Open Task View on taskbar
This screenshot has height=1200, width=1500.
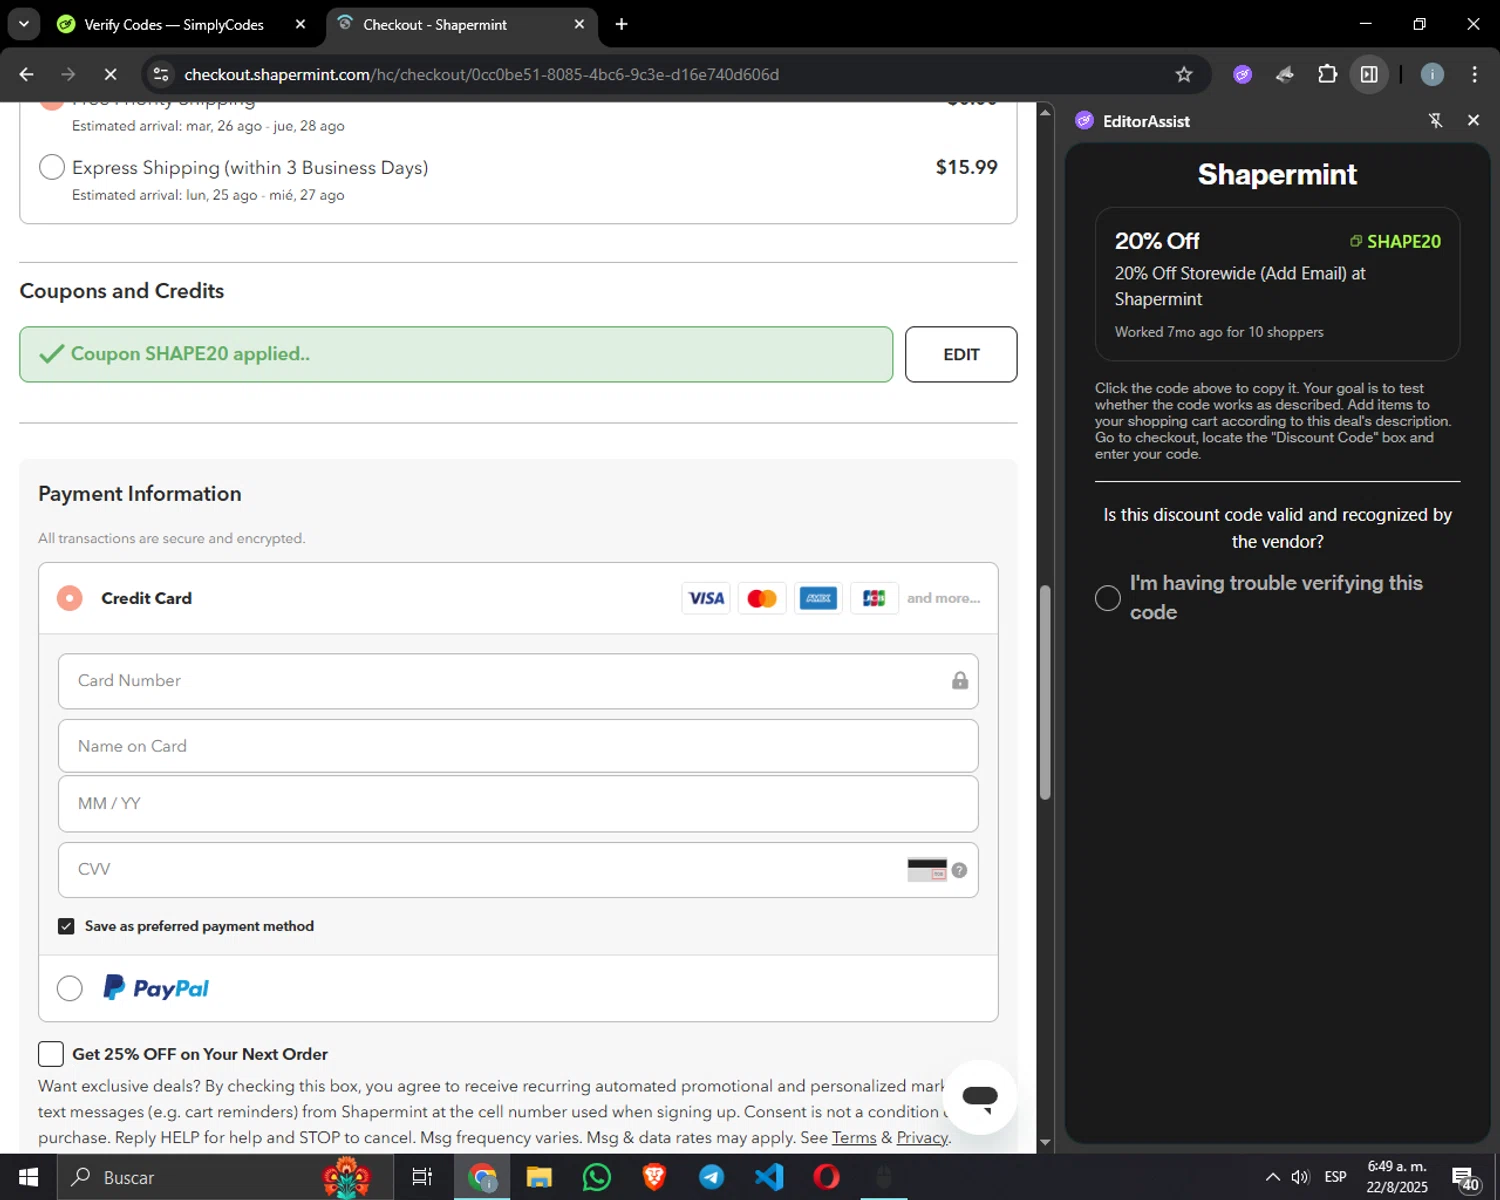pos(422,1177)
